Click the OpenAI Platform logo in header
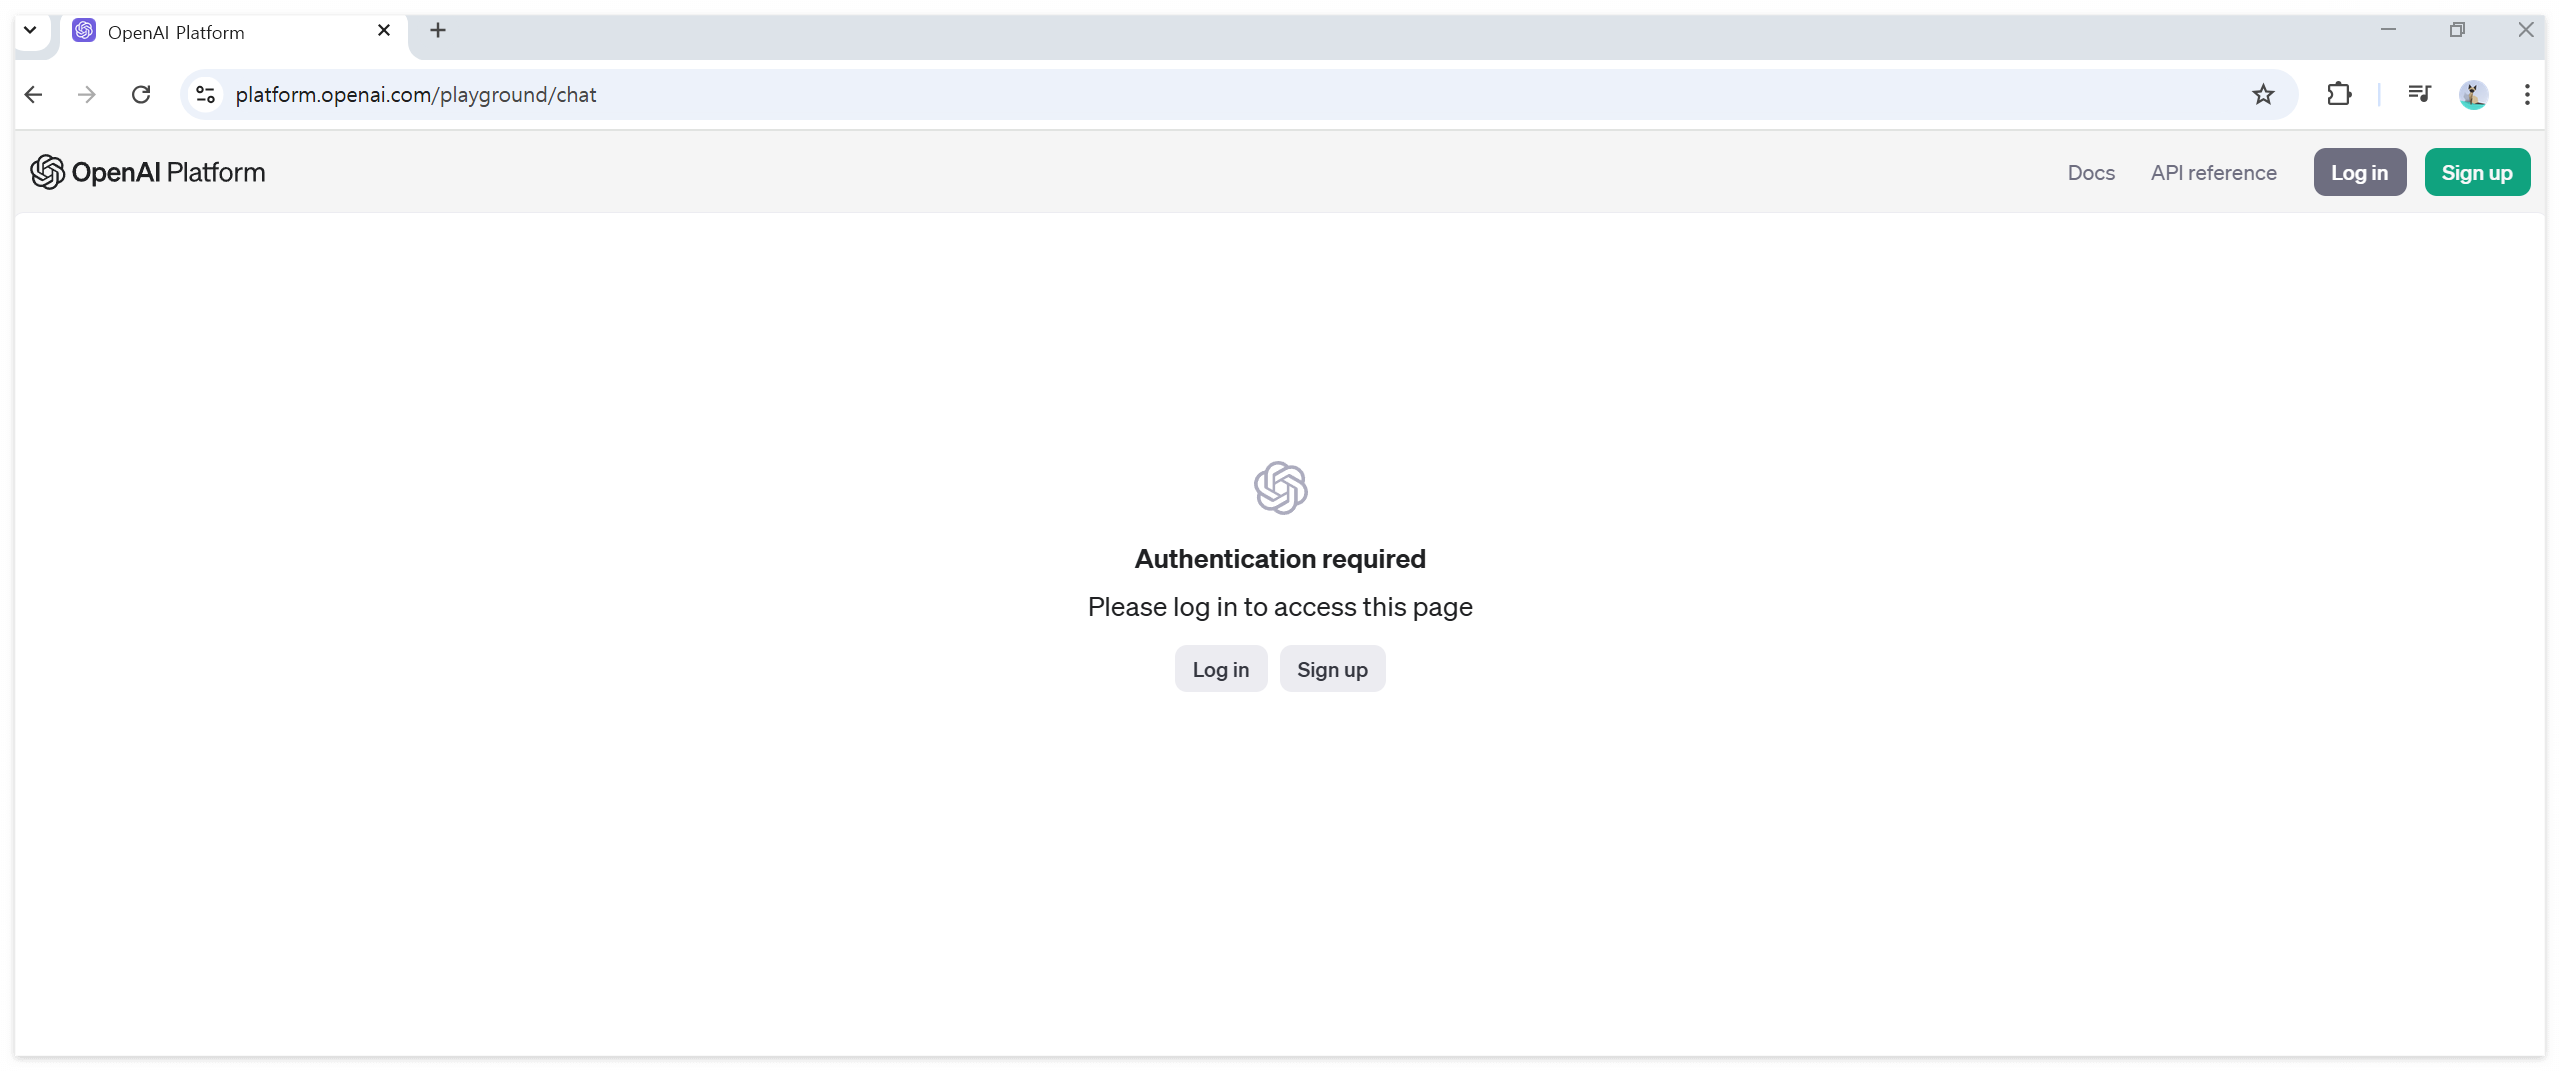The width and height of the screenshot is (2560, 1071). pyautogui.click(x=148, y=172)
